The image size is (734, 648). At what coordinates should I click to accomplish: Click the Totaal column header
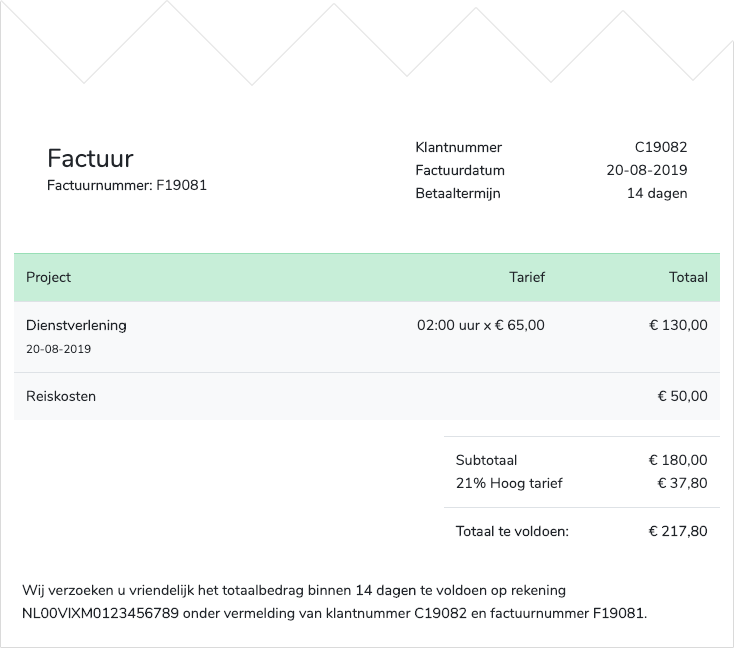coord(688,277)
